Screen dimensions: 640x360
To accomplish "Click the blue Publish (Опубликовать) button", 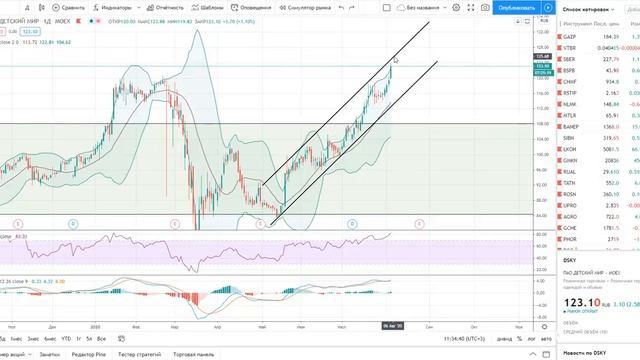I will pyautogui.click(x=517, y=8).
